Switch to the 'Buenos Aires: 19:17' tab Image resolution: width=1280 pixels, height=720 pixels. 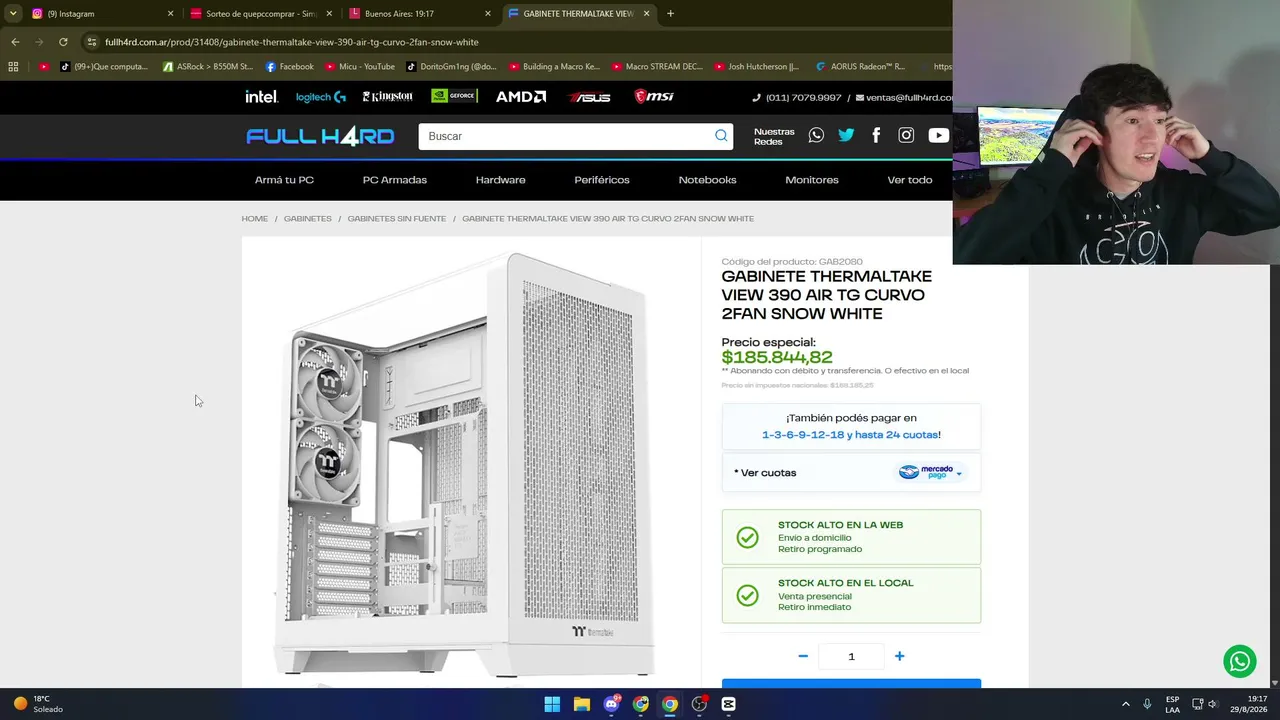pyautogui.click(x=420, y=14)
